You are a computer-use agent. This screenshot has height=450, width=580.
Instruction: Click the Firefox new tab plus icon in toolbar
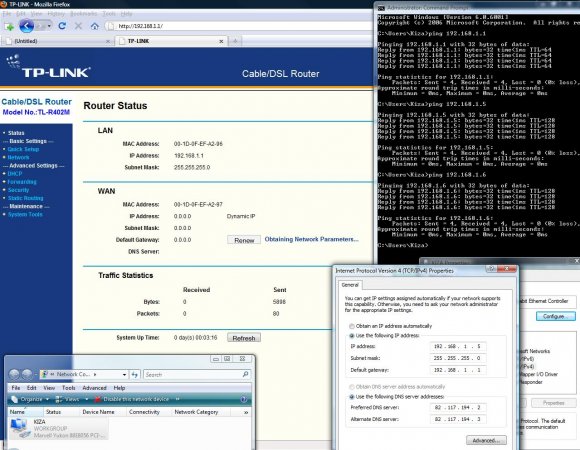tap(9, 26)
